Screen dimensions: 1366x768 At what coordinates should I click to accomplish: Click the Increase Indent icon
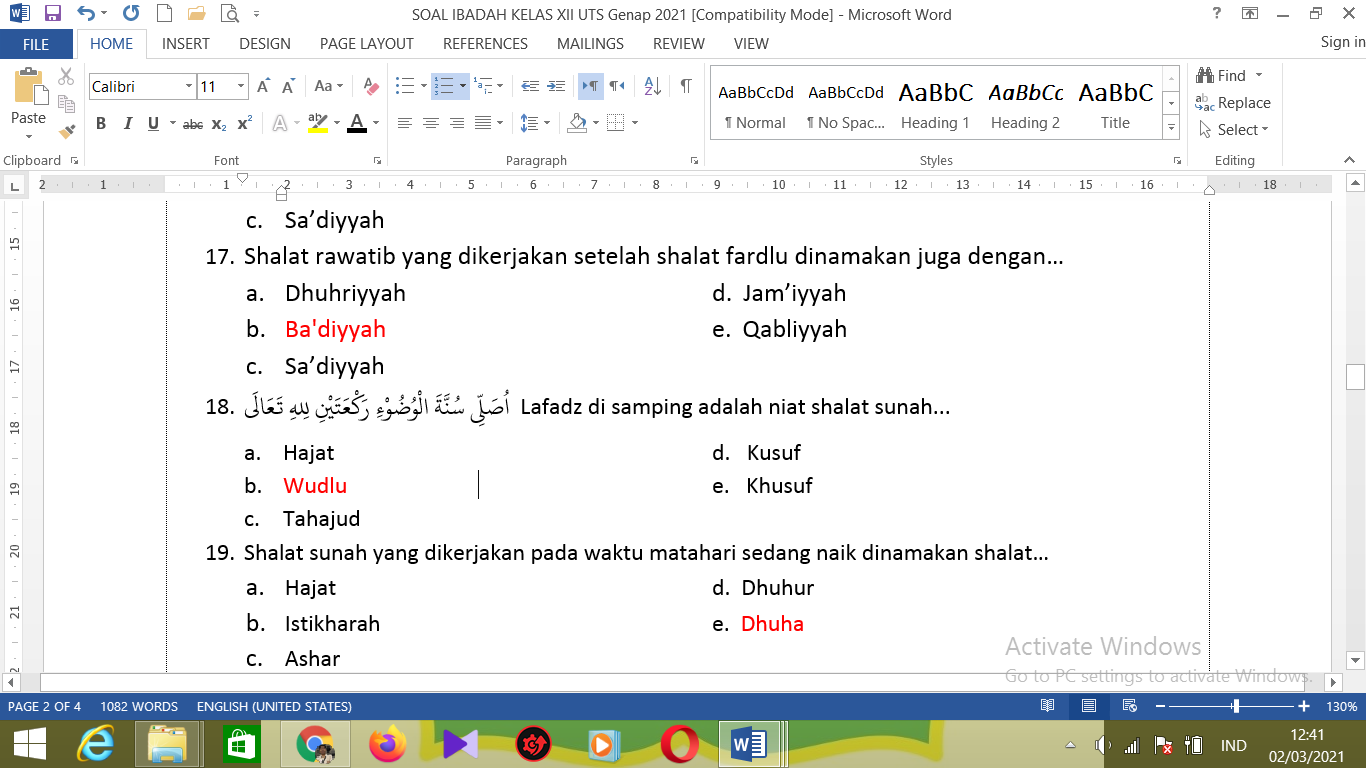coord(557,87)
